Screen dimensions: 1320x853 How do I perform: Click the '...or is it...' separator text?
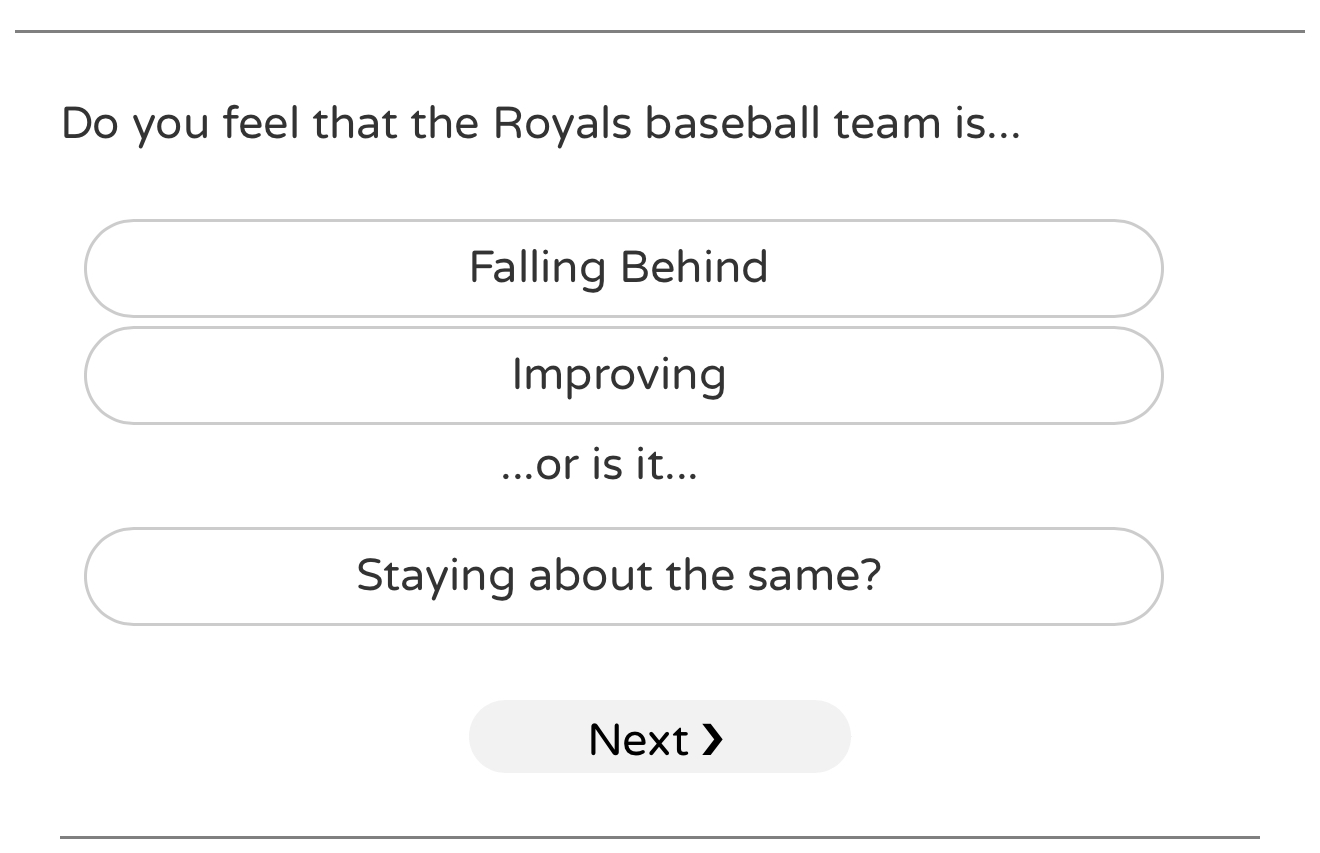(x=598, y=464)
